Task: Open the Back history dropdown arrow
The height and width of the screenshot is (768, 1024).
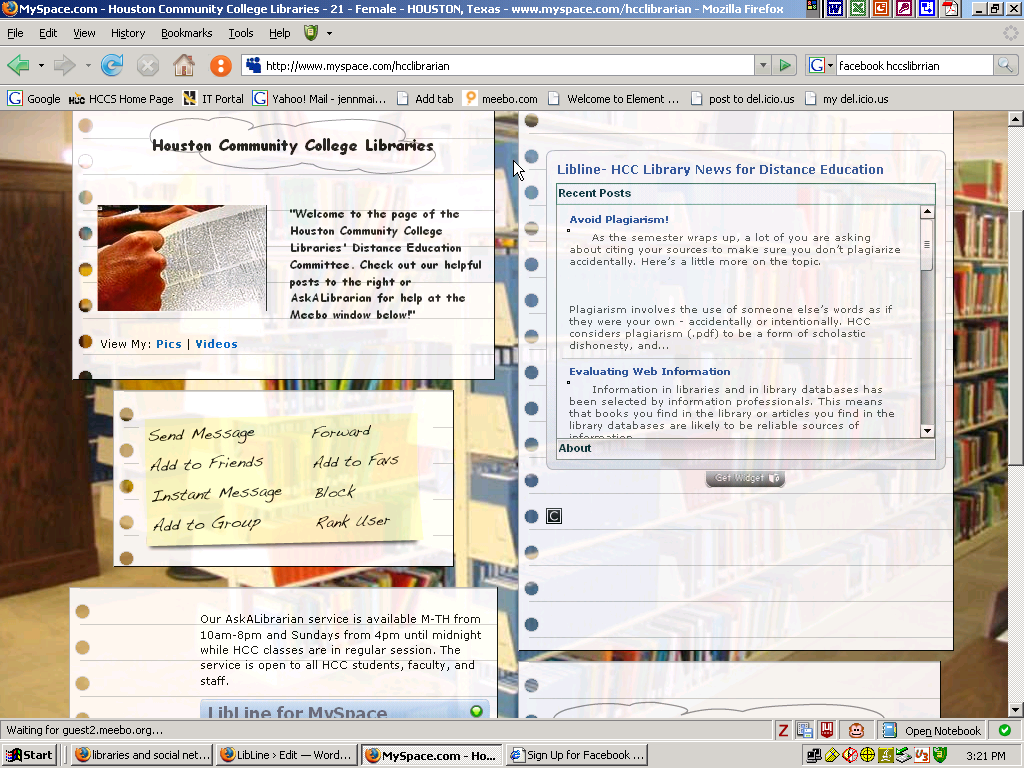Action: coord(41,65)
